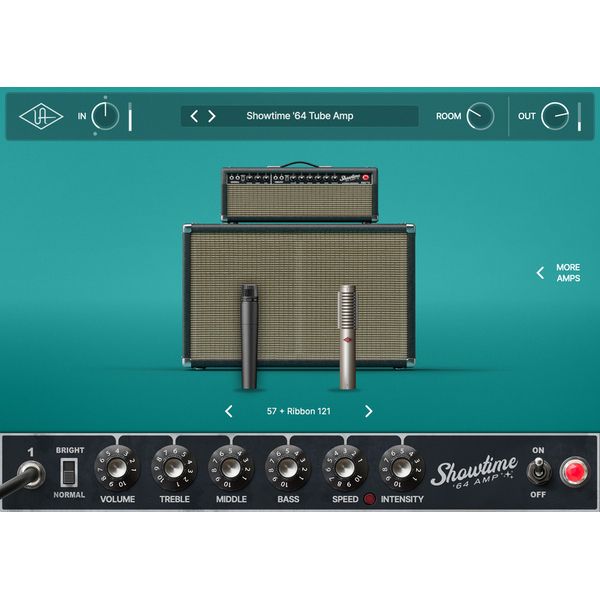Select the Ribbon 121 microphone
The image size is (600, 600).
tap(347, 338)
